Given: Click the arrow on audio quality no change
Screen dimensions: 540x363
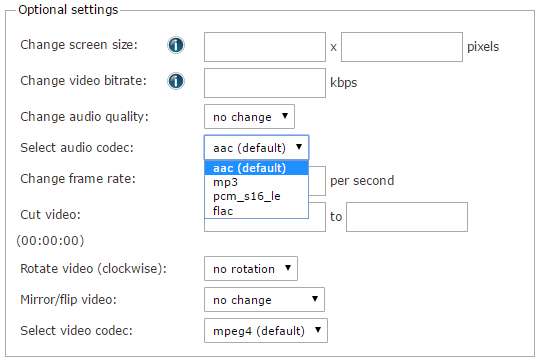Looking at the screenshot, I should (285, 116).
